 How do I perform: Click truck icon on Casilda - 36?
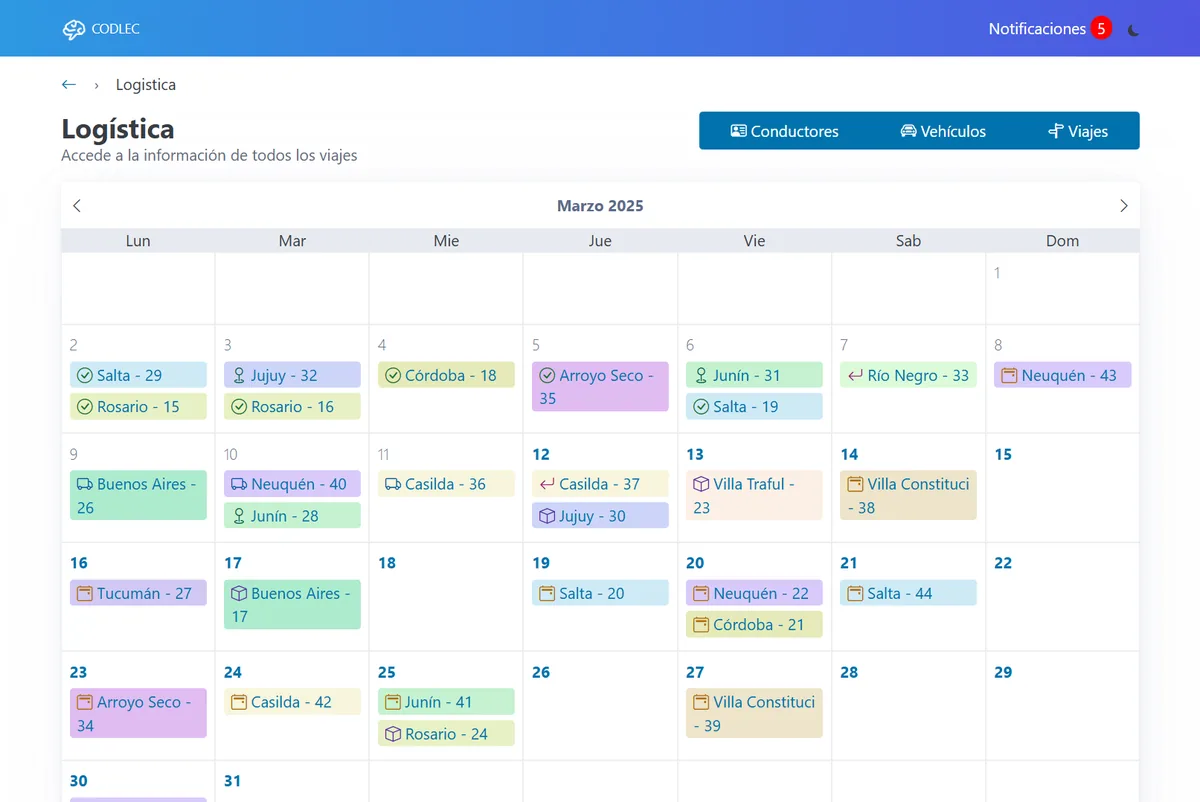pyautogui.click(x=393, y=484)
